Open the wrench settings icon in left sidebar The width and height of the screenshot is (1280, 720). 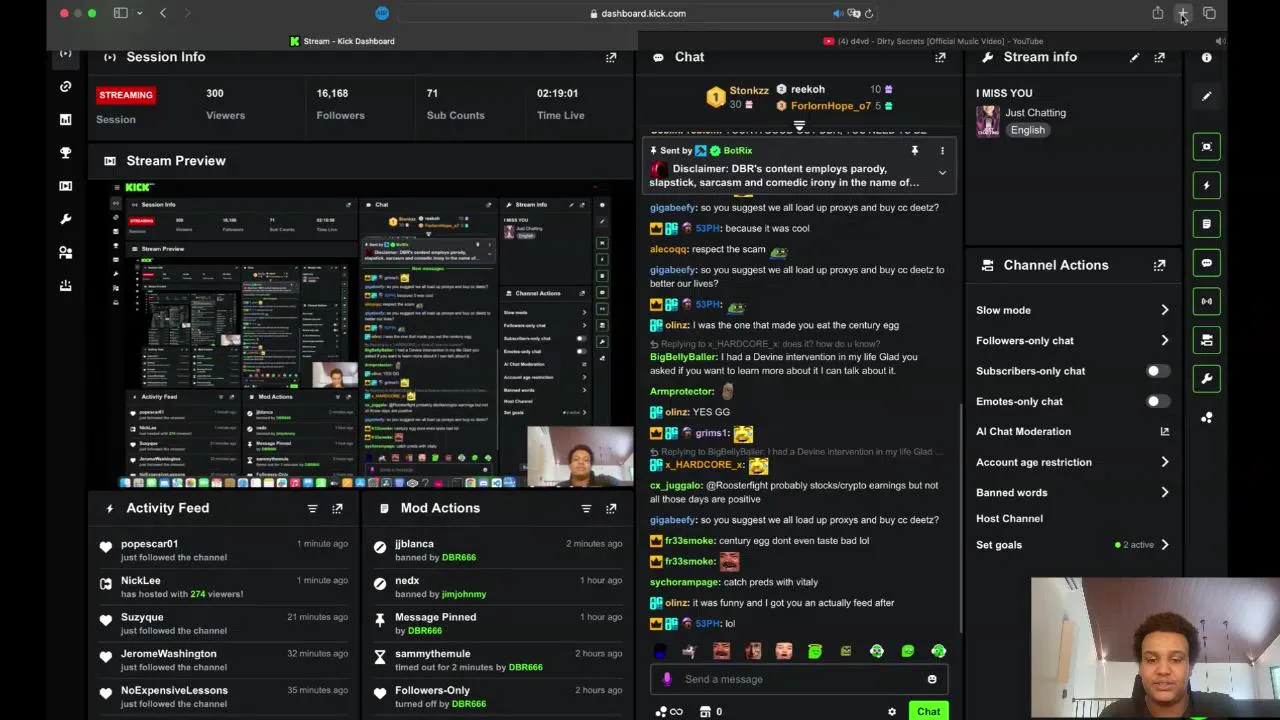(65, 219)
